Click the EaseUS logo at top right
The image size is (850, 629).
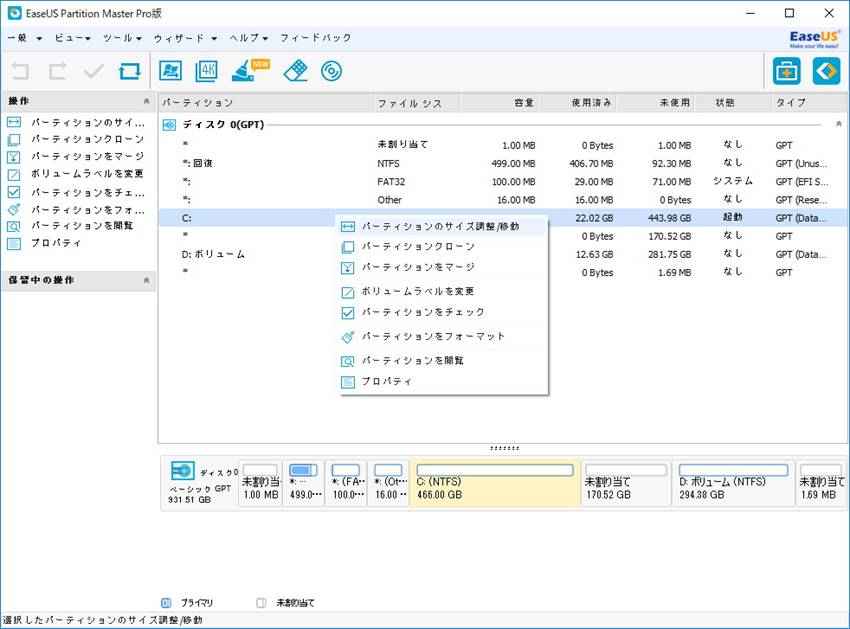814,38
